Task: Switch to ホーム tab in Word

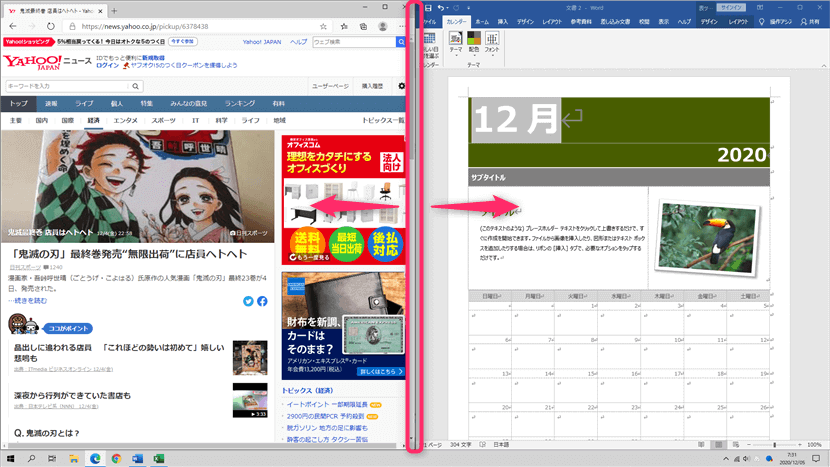Action: click(x=482, y=22)
